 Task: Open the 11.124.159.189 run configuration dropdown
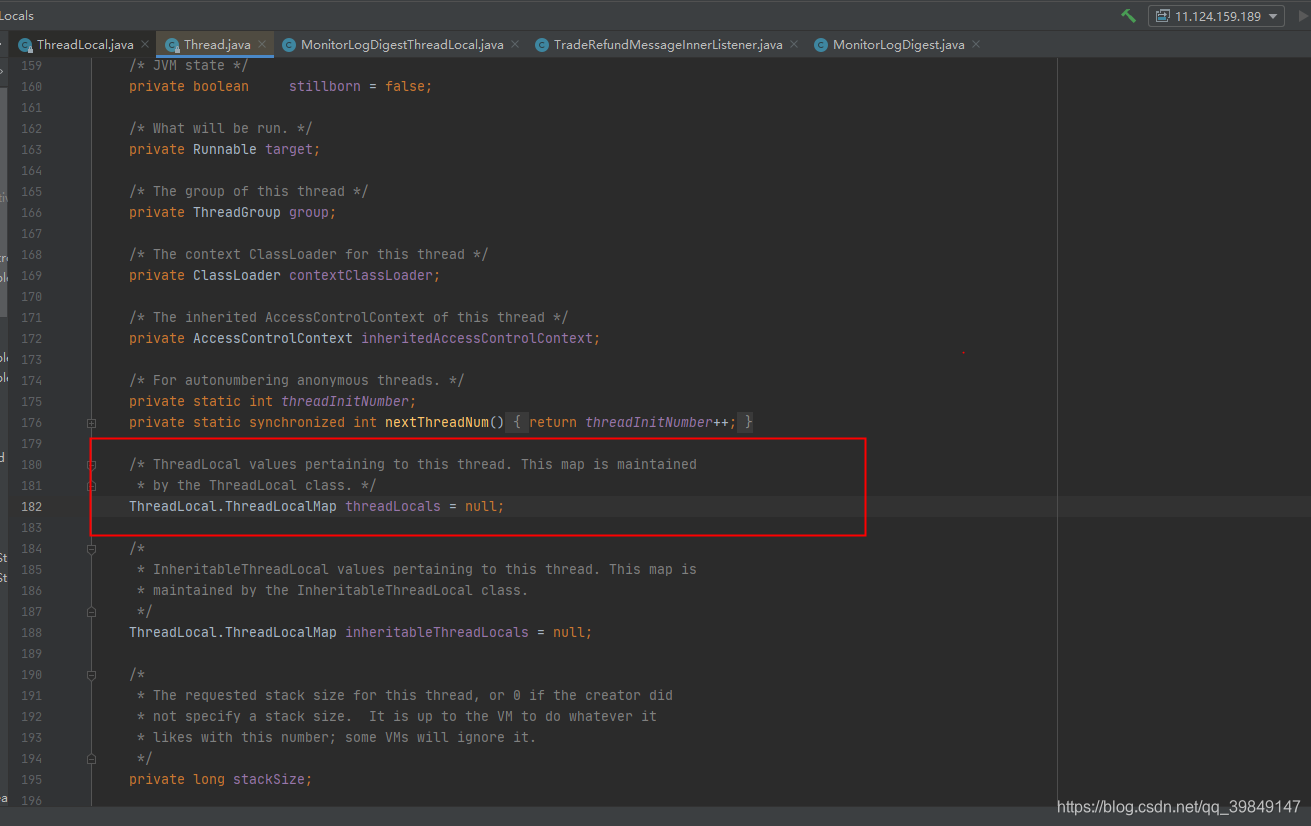(1216, 16)
